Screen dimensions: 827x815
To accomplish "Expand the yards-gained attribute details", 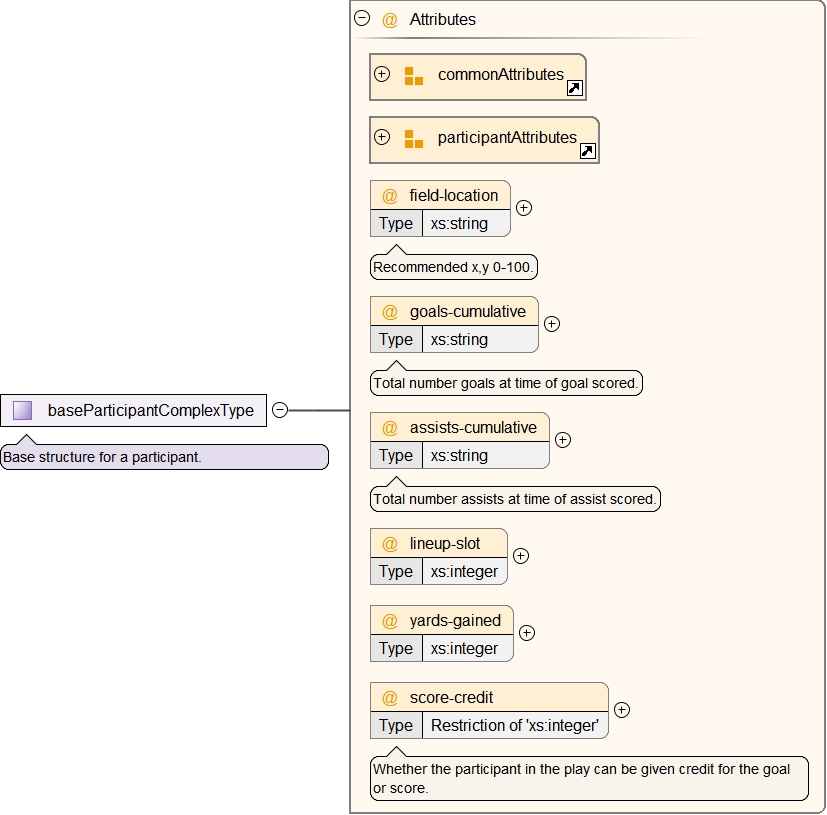I will tap(526, 633).
